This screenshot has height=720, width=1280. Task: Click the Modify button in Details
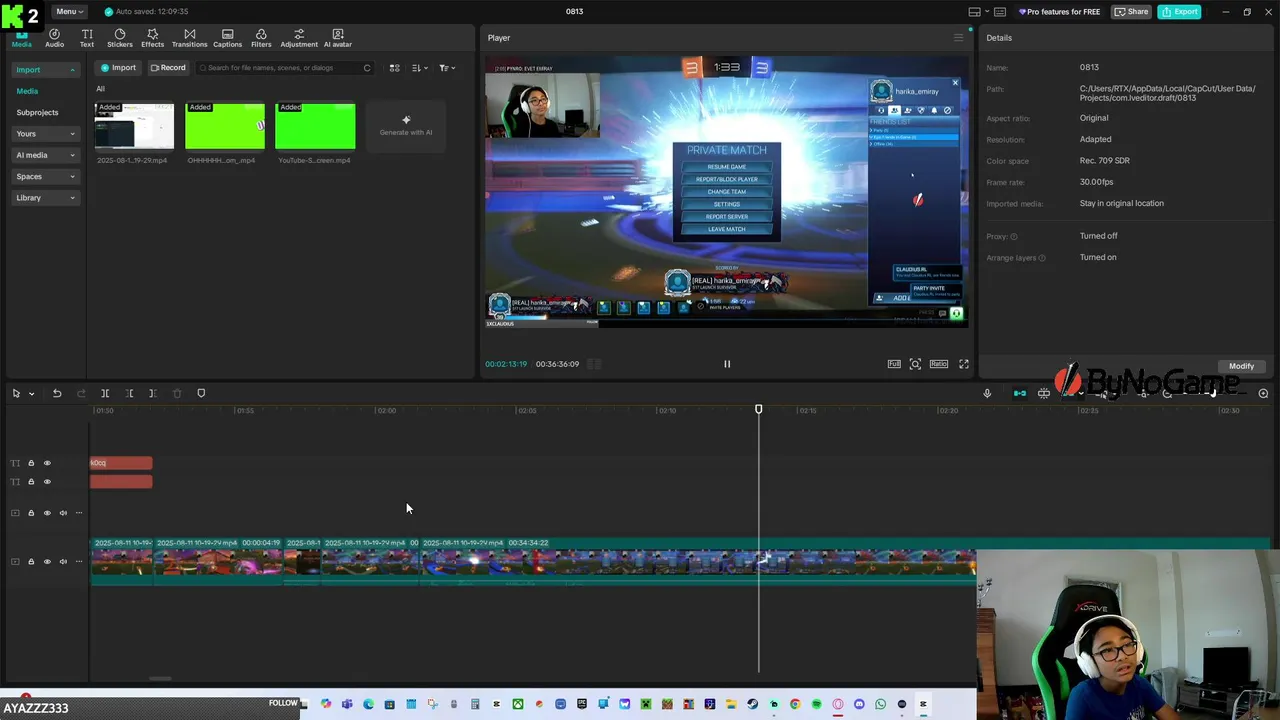point(1241,366)
